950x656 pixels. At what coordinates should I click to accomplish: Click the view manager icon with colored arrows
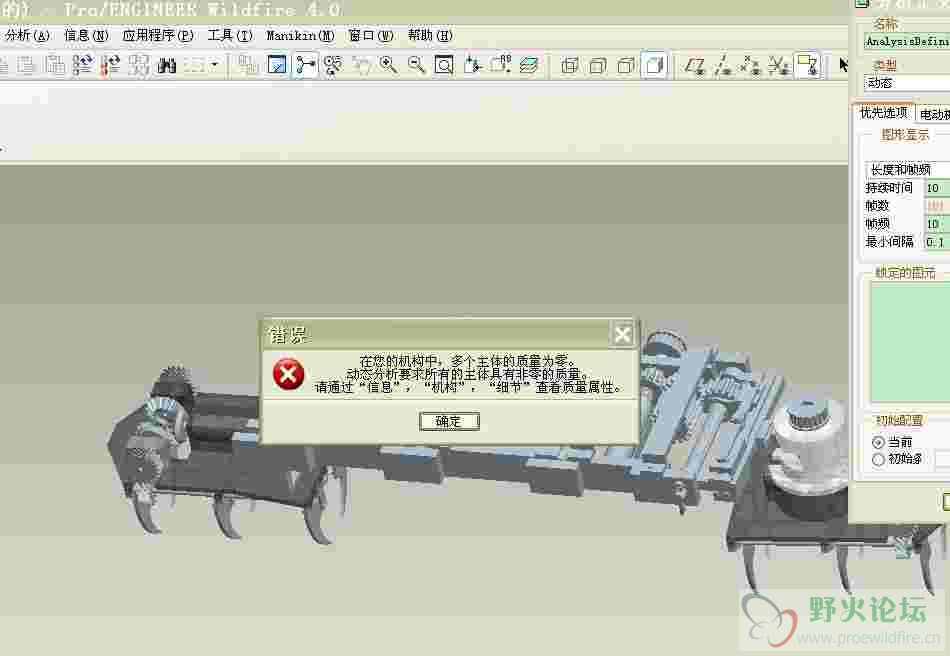click(x=83, y=65)
